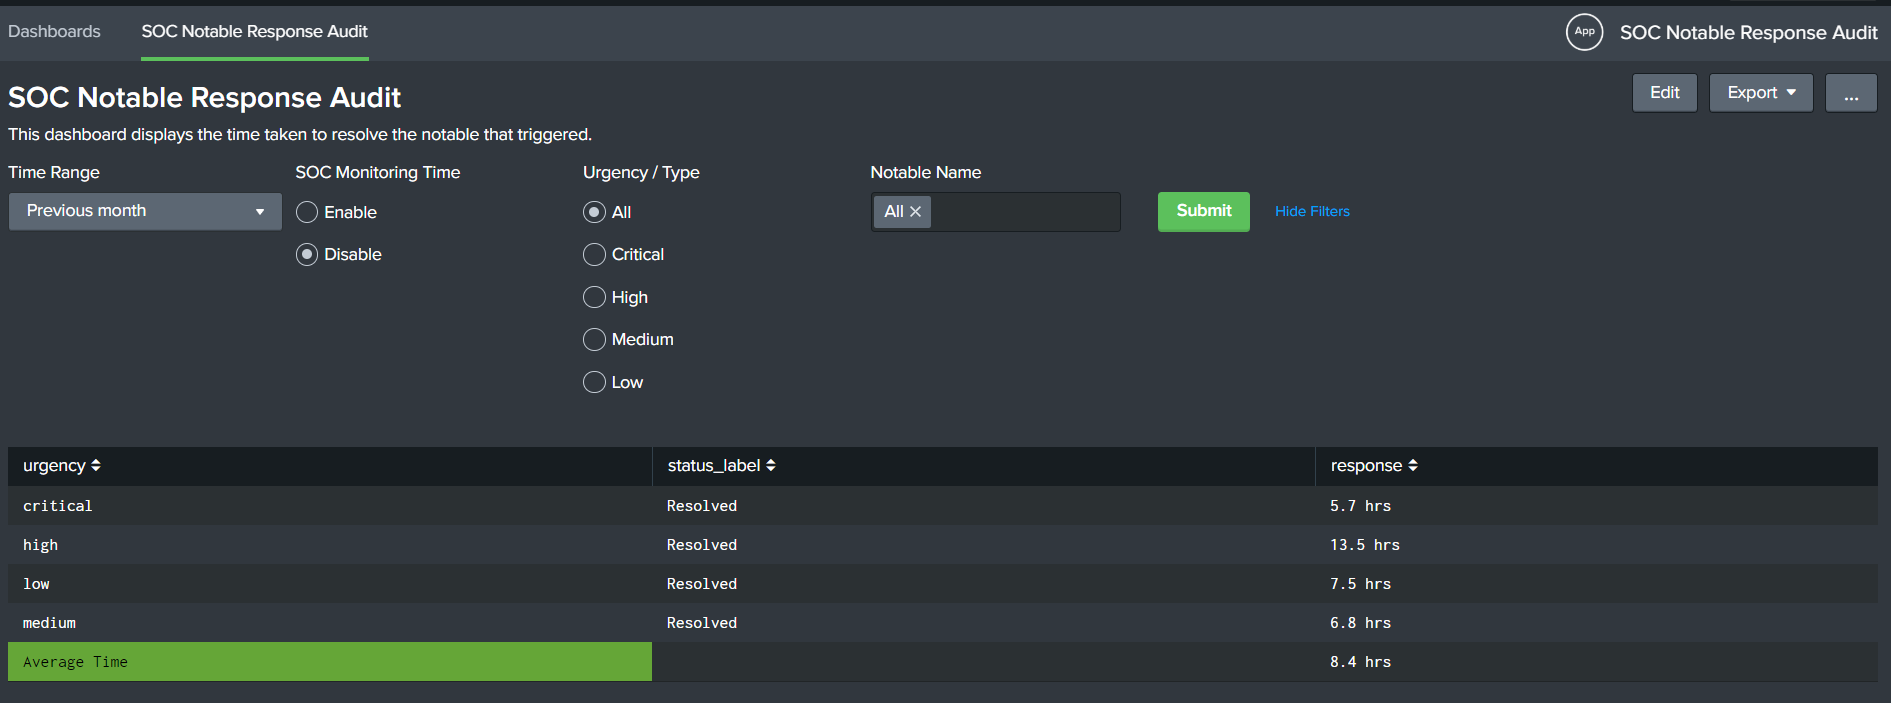This screenshot has width=1891, height=703.
Task: Open the more options (...) menu
Action: [x=1850, y=92]
